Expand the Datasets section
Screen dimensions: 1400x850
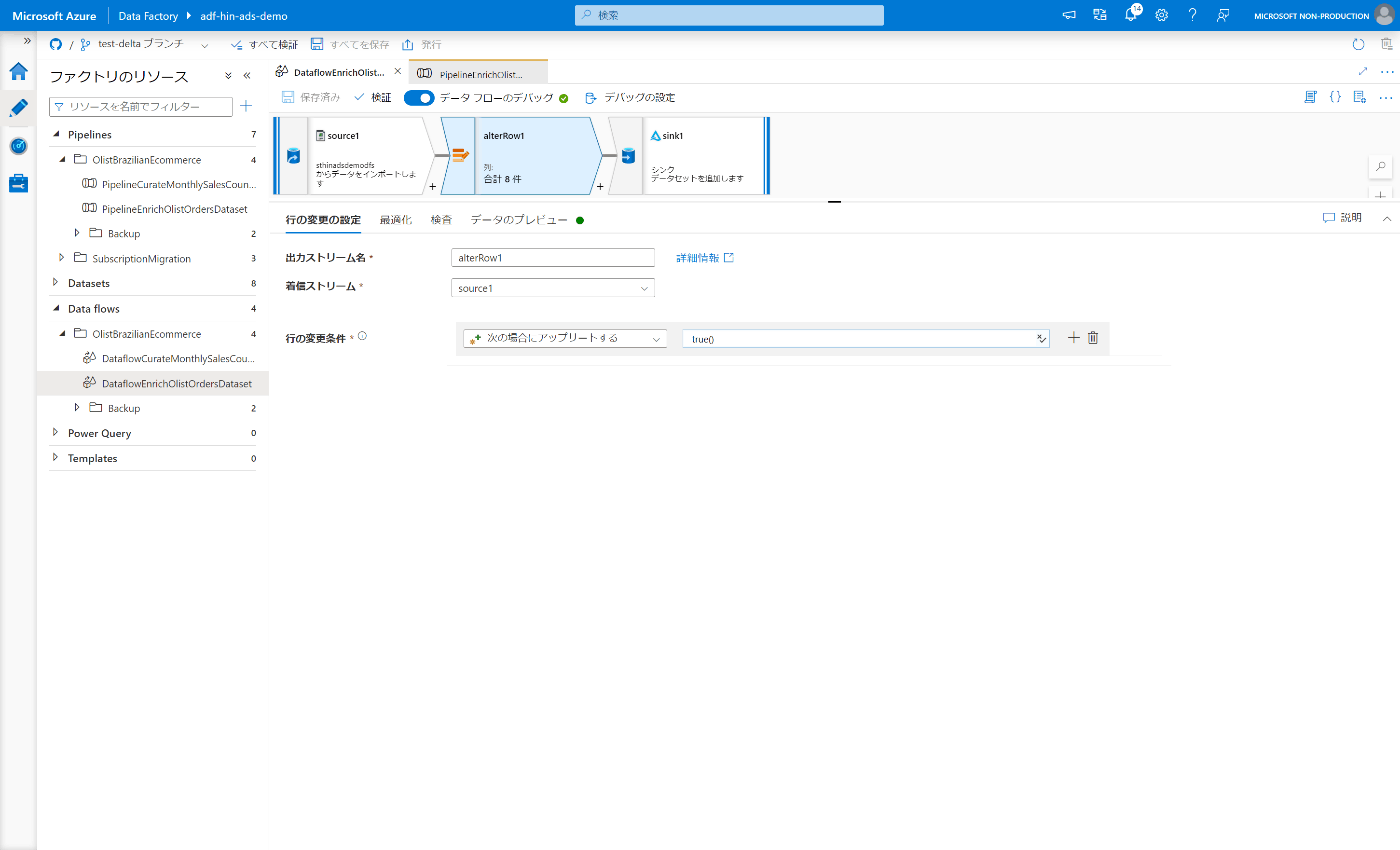pos(56,283)
